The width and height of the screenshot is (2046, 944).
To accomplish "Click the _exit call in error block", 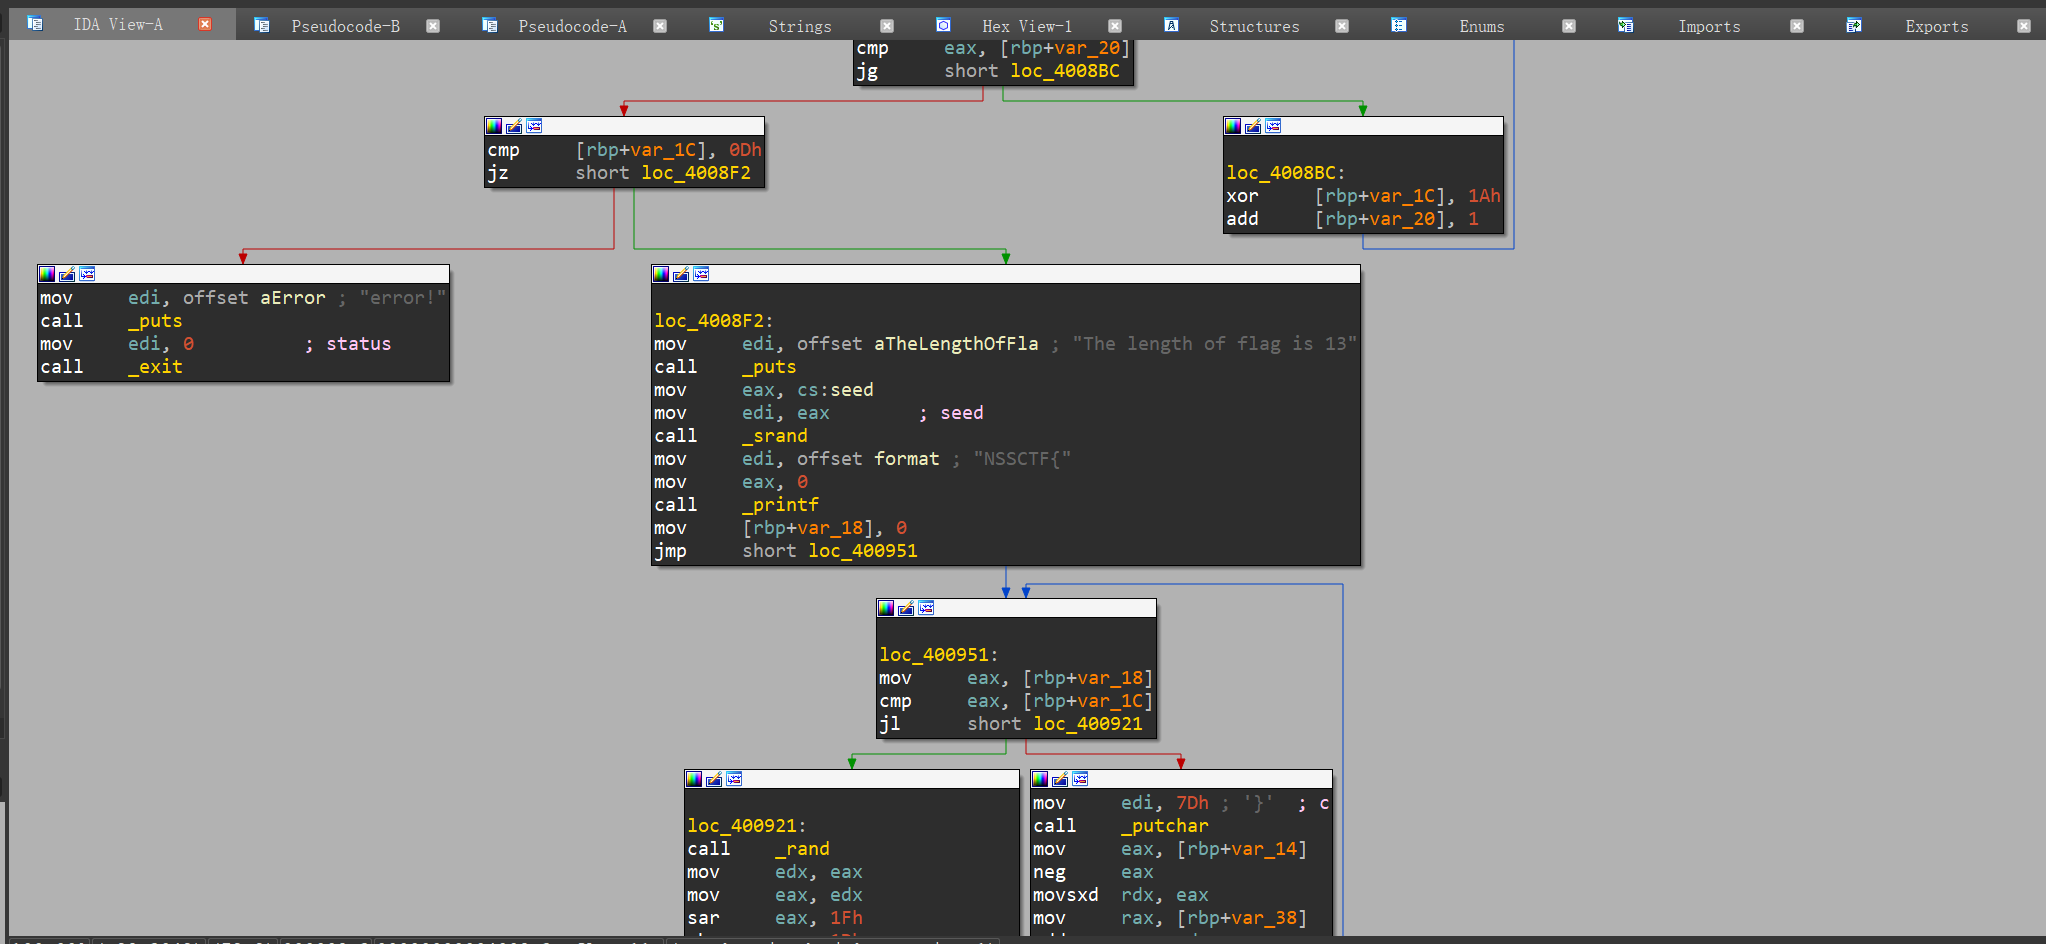I will (x=155, y=367).
